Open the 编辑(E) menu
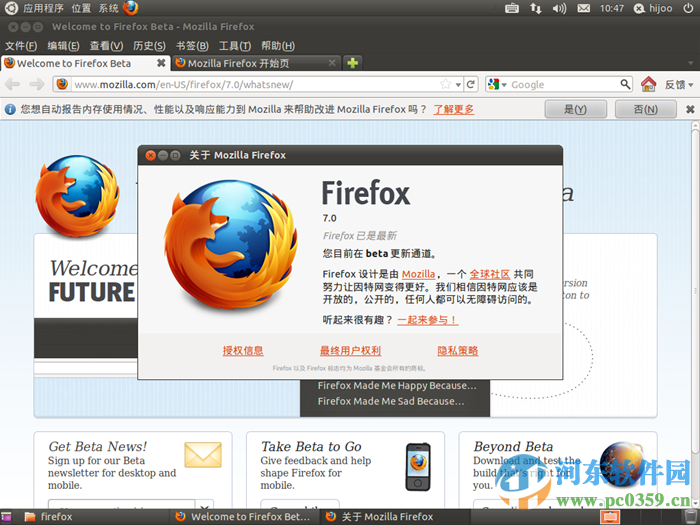The height and width of the screenshot is (525, 700). (x=63, y=46)
